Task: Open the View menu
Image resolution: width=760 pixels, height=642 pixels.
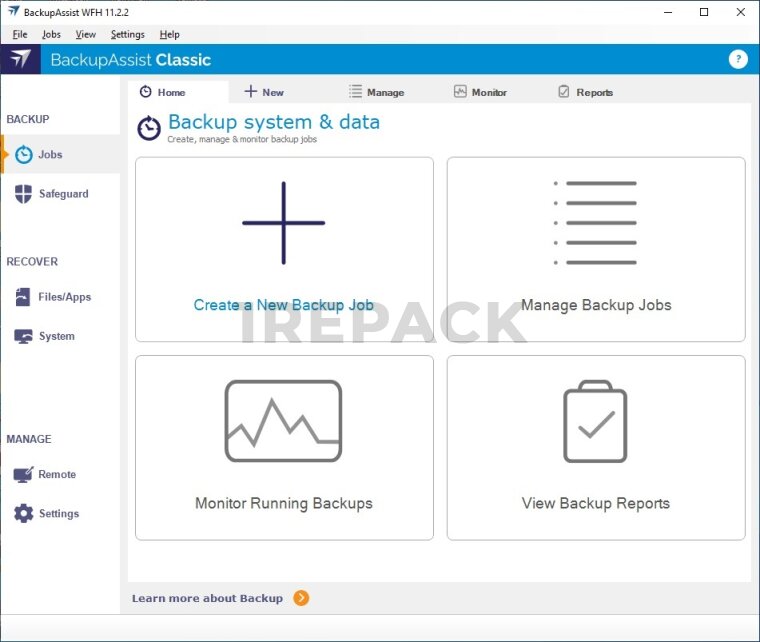Action: [86, 34]
